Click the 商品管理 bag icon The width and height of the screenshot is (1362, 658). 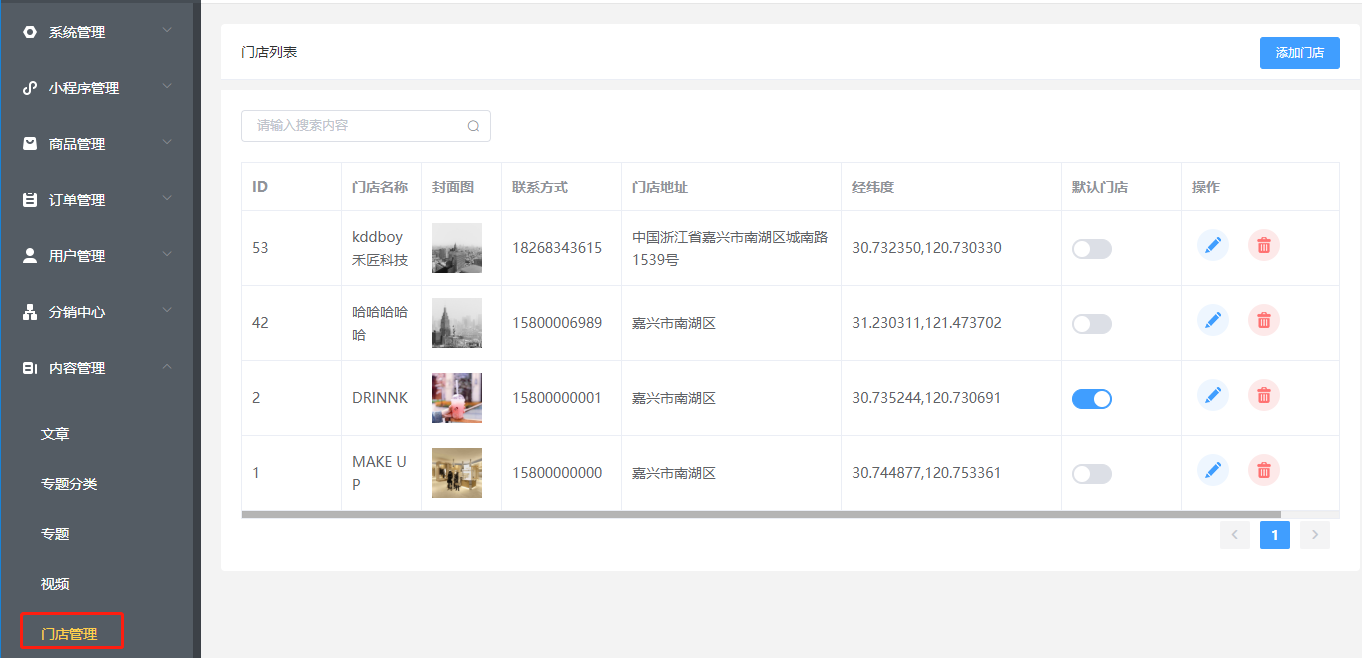(30, 144)
